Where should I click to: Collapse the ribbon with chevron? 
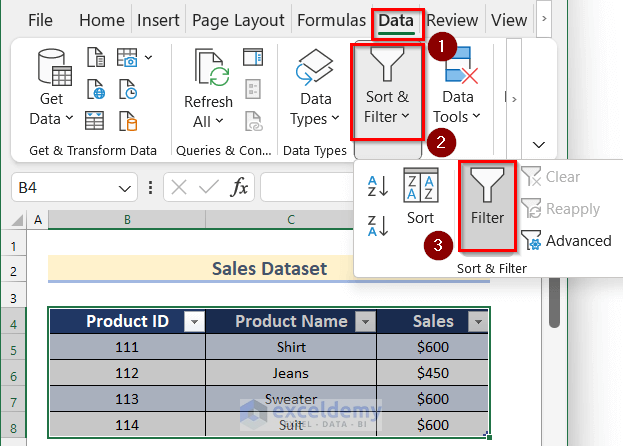click(539, 145)
